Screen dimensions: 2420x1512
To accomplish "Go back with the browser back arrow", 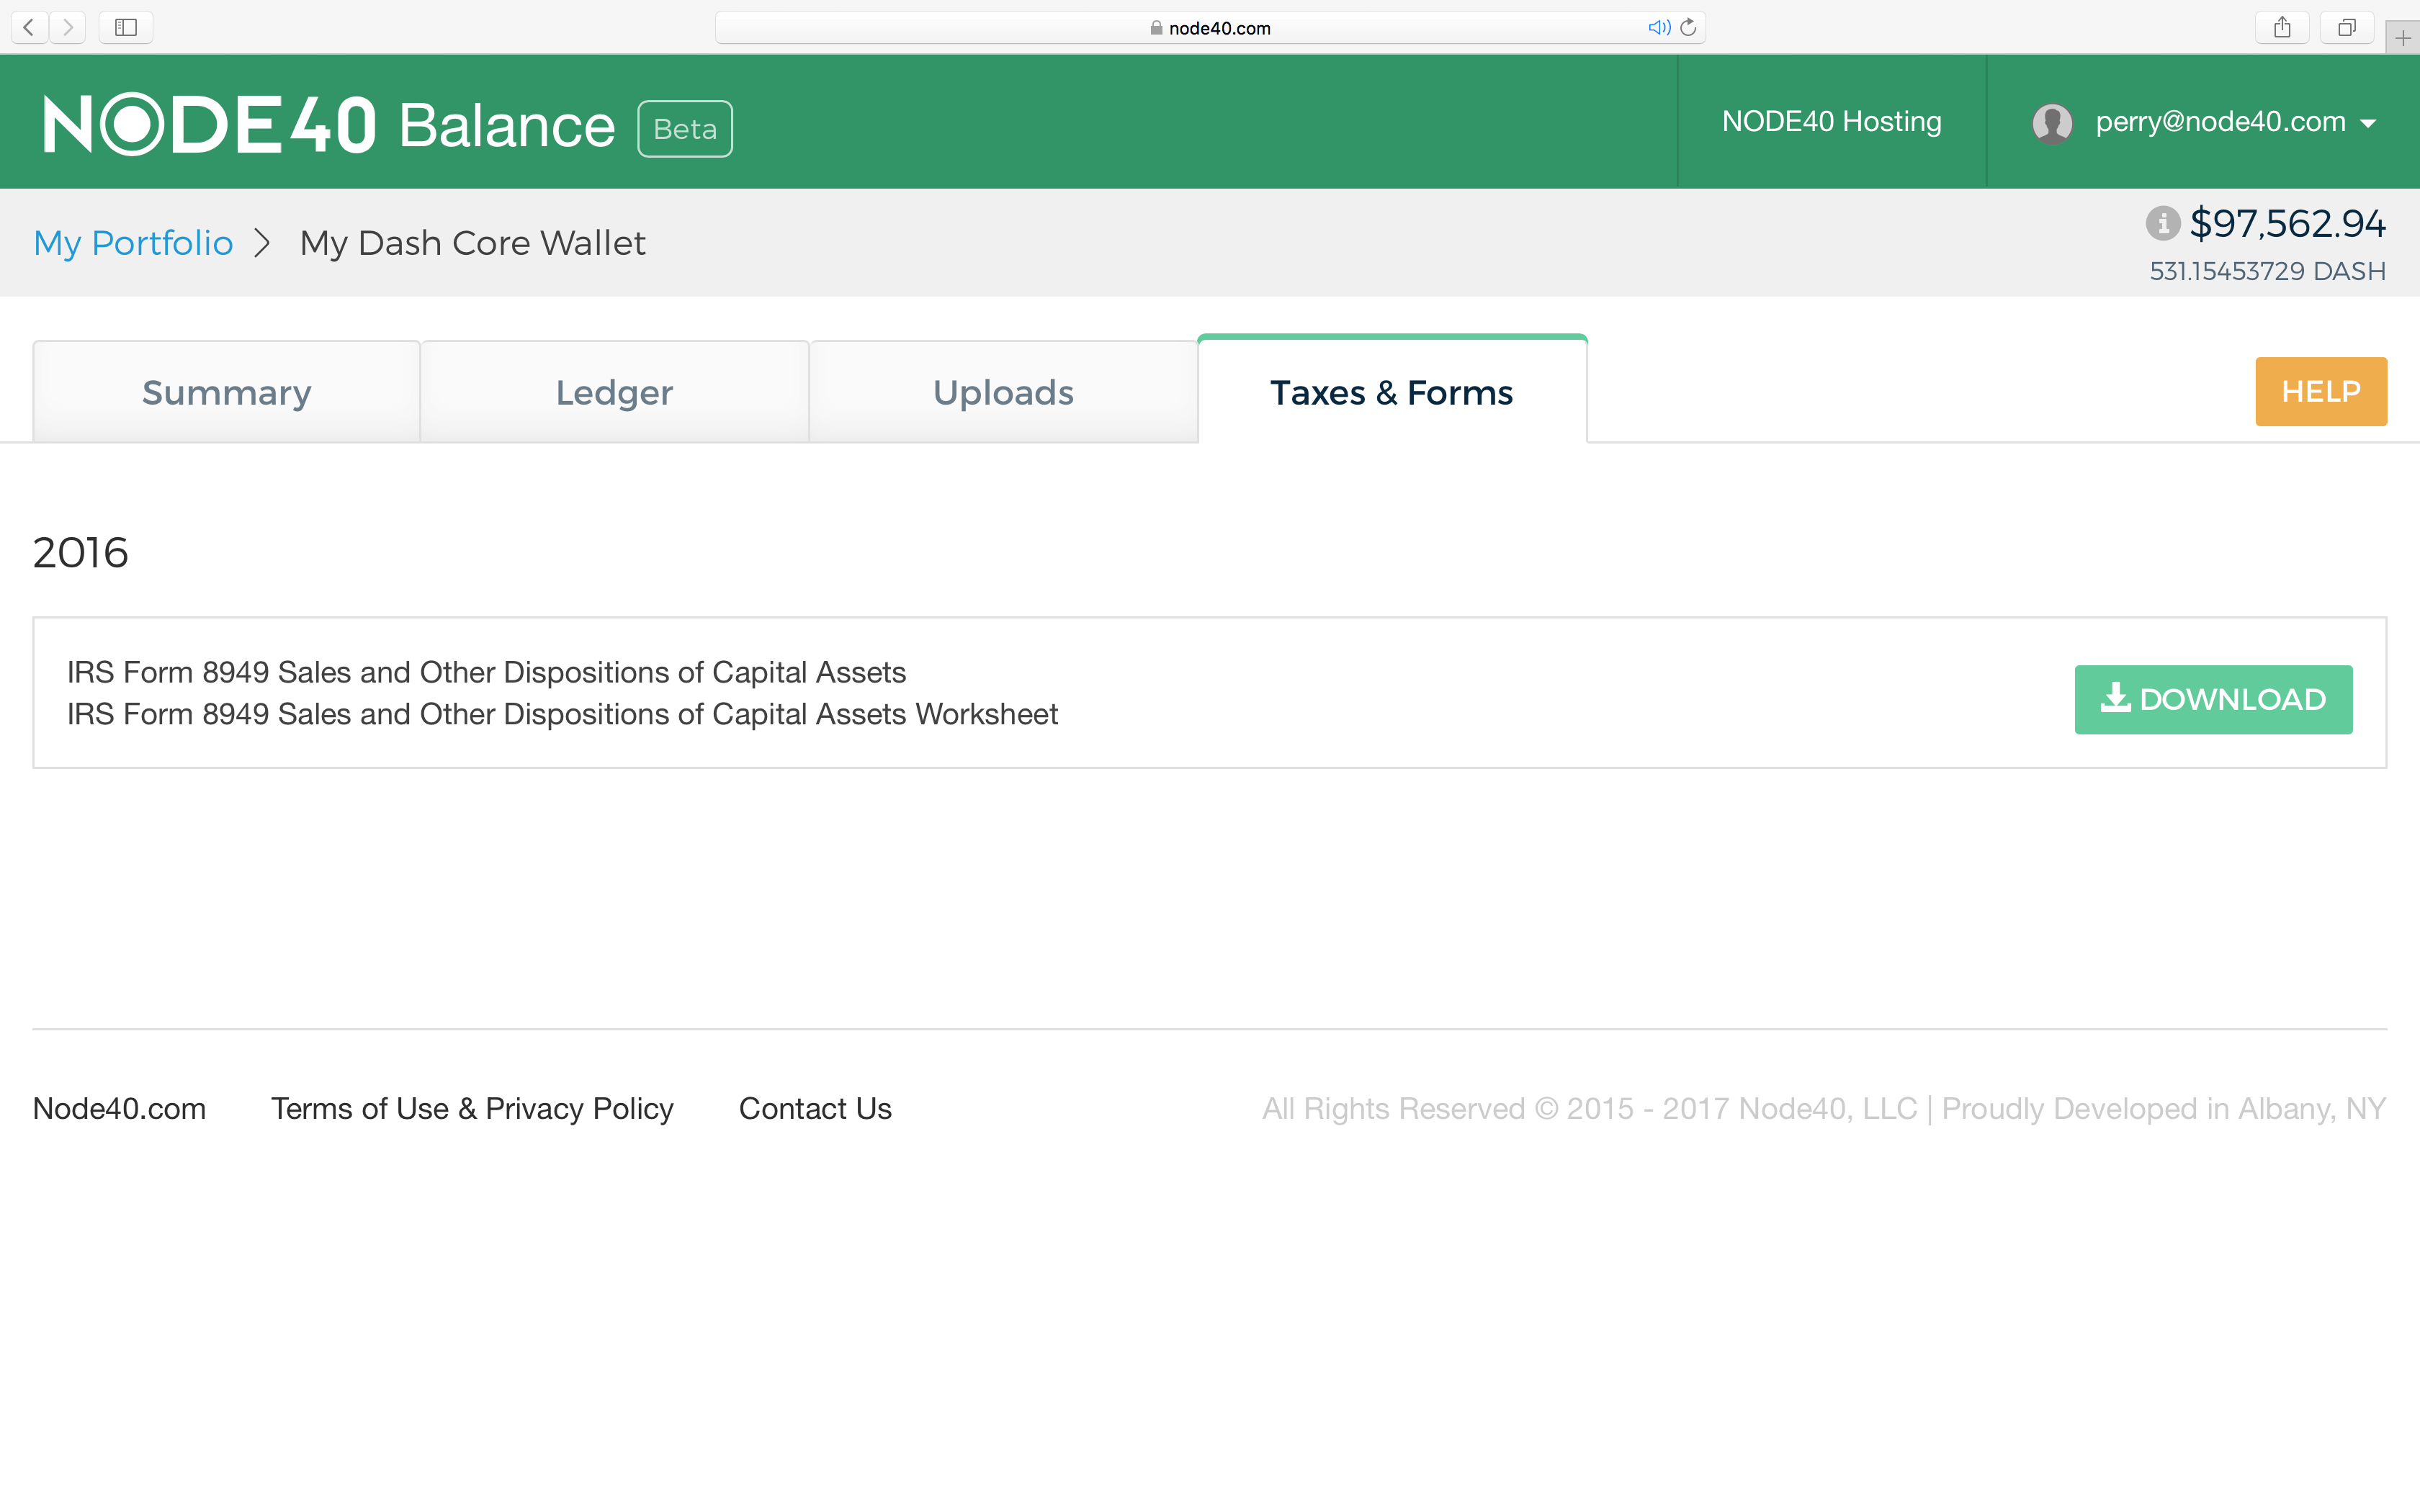I will coord(29,27).
